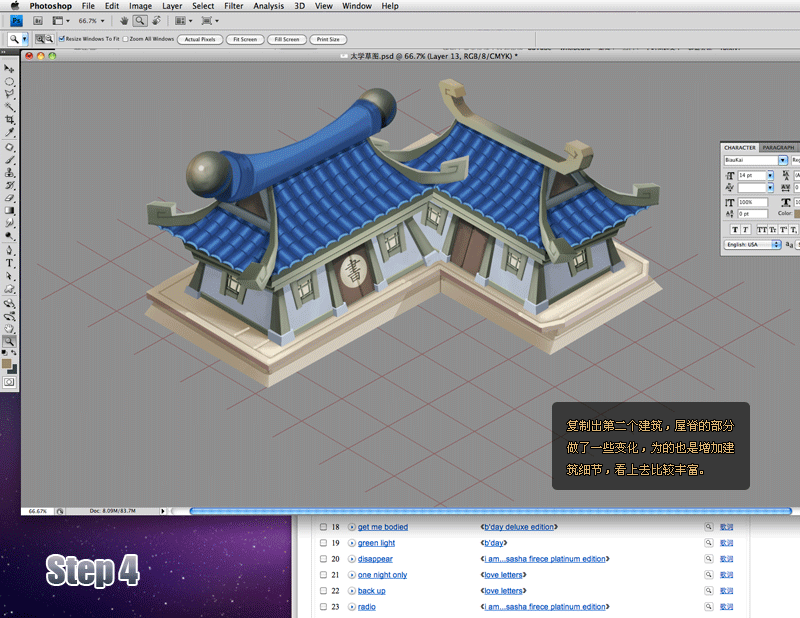Select the Horizontal Type tool in toolbox
The width and height of the screenshot is (800, 618).
[x=9, y=263]
